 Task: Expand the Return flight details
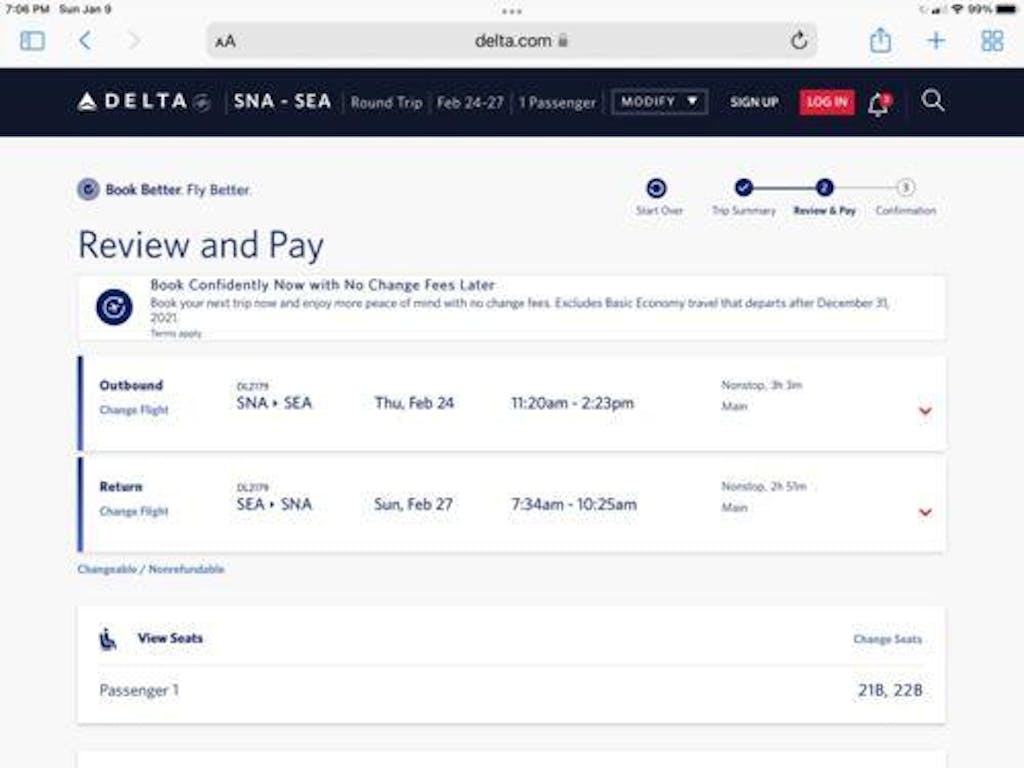(x=925, y=512)
